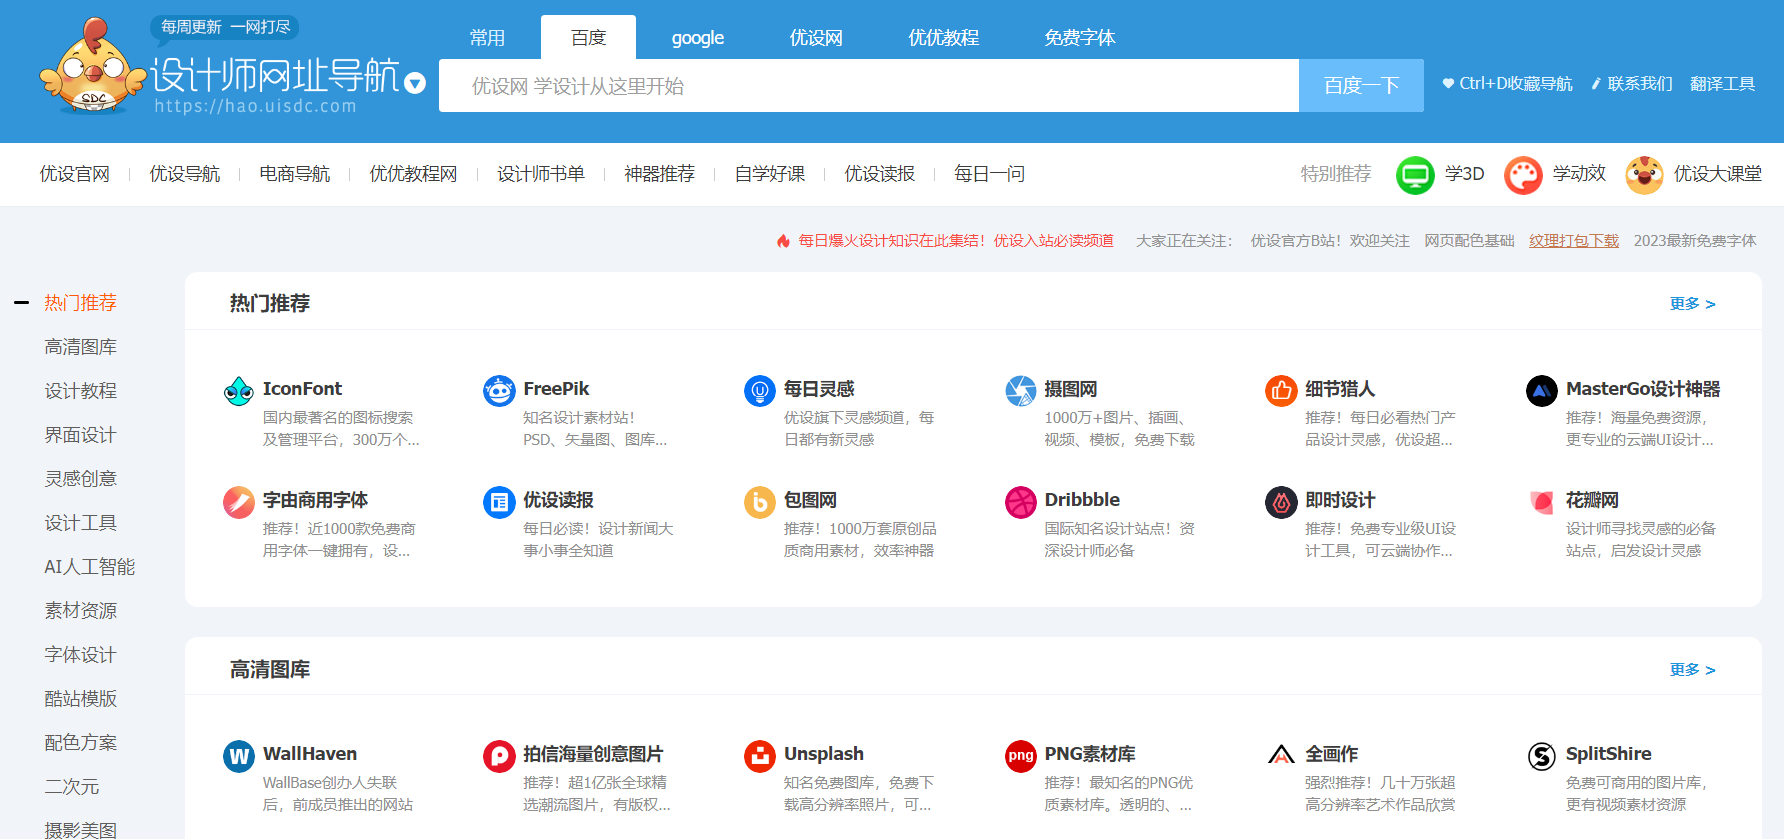
Task: Click the 全画作 triangle logo icon
Action: [x=1281, y=756]
